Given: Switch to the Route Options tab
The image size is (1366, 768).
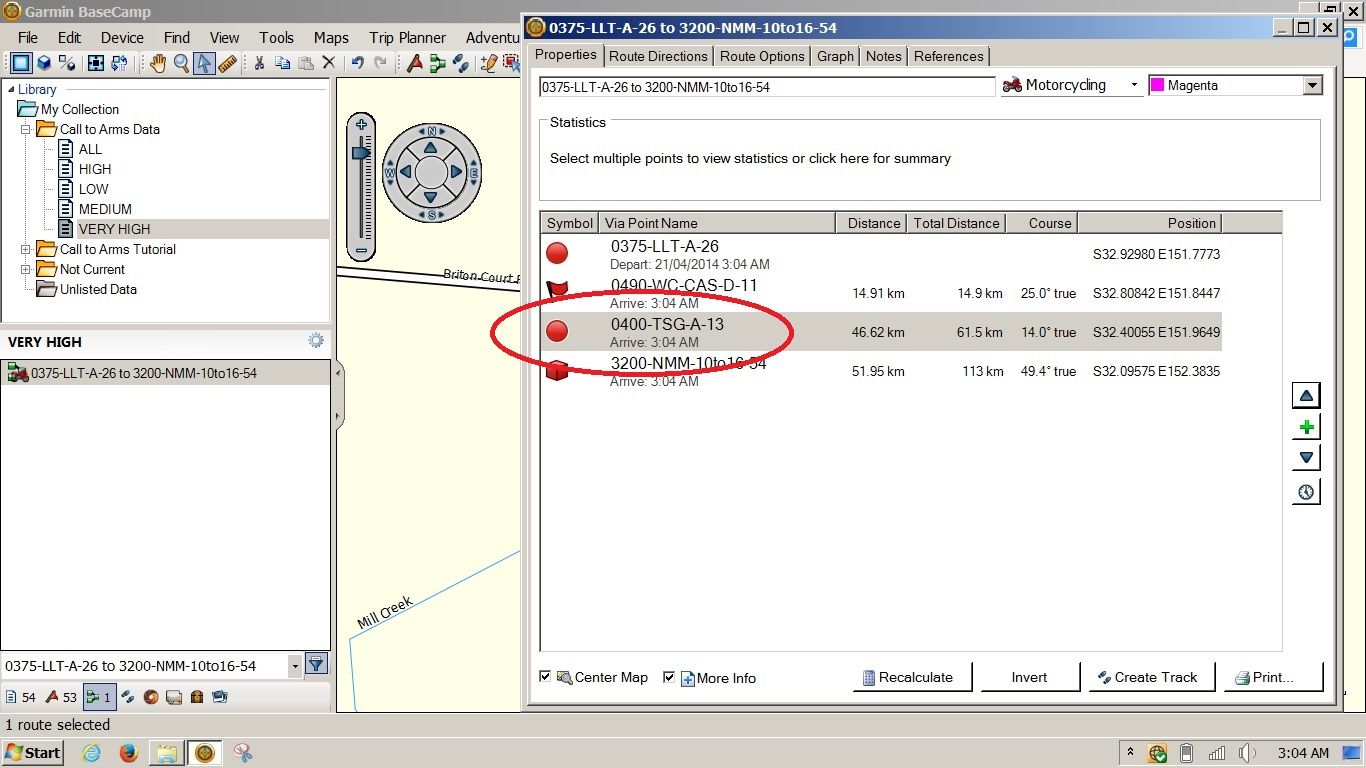Looking at the screenshot, I should pos(762,56).
